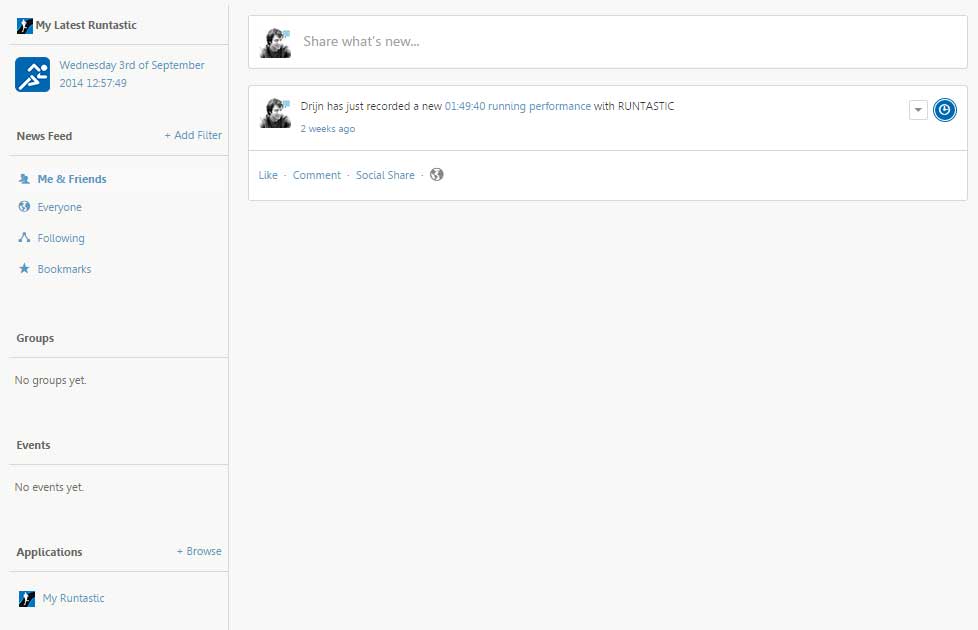
Task: Switch to the Everyone news feed
Action: (59, 207)
